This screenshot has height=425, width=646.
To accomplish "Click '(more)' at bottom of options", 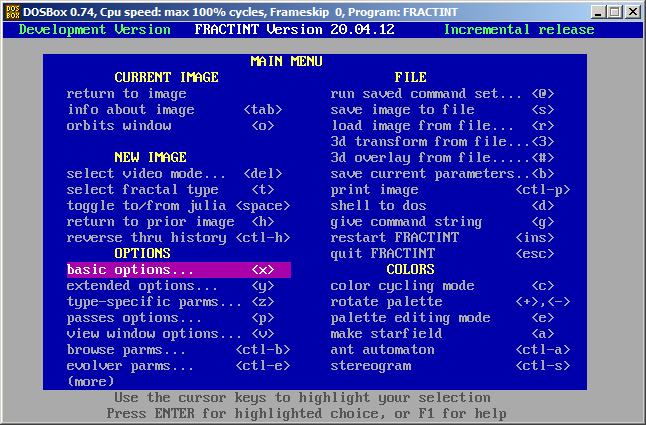I will pos(91,382).
